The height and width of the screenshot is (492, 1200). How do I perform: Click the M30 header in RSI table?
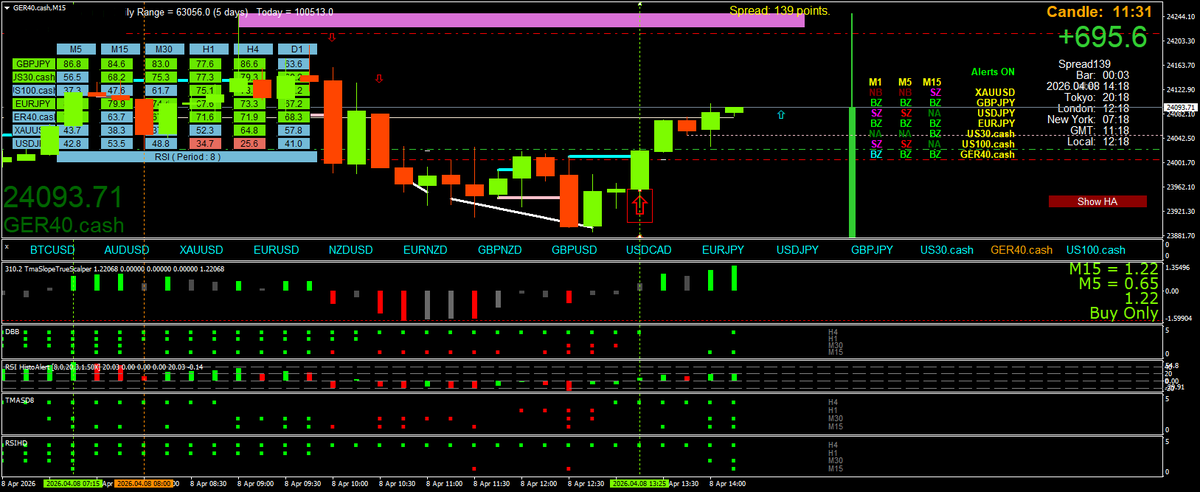(163, 48)
